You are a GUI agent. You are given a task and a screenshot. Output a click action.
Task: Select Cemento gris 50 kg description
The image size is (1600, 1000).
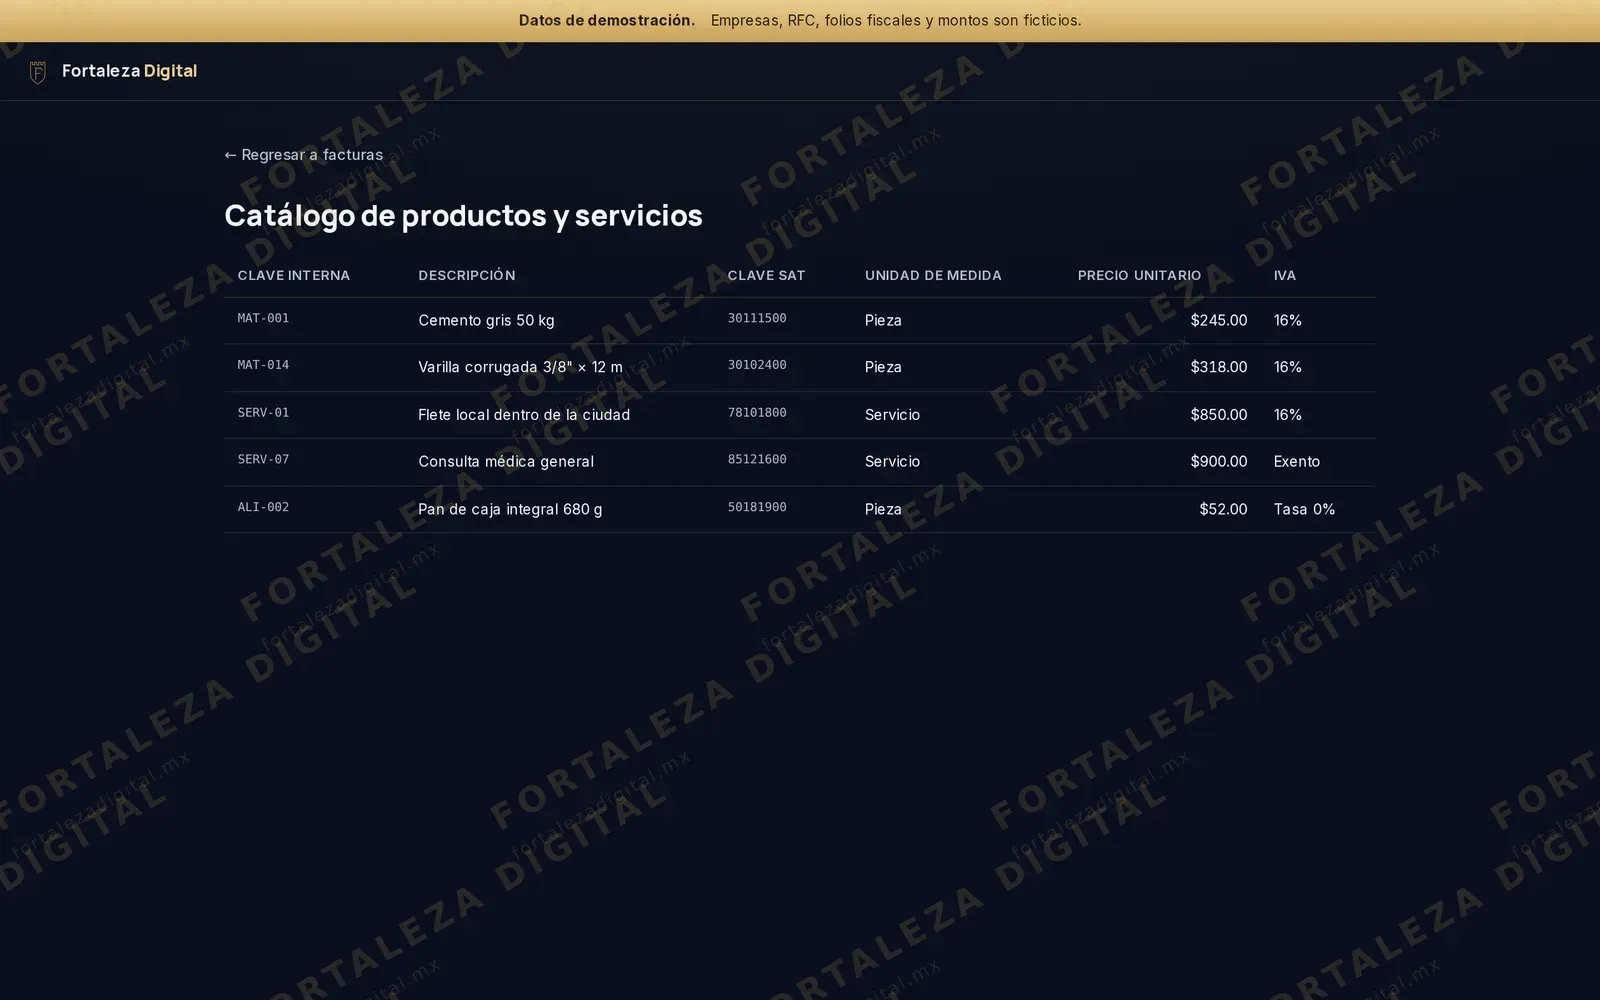click(486, 320)
